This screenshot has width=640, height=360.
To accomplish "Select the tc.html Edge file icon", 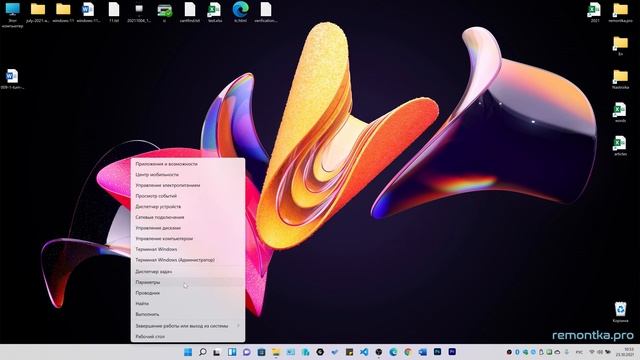I will [x=240, y=12].
